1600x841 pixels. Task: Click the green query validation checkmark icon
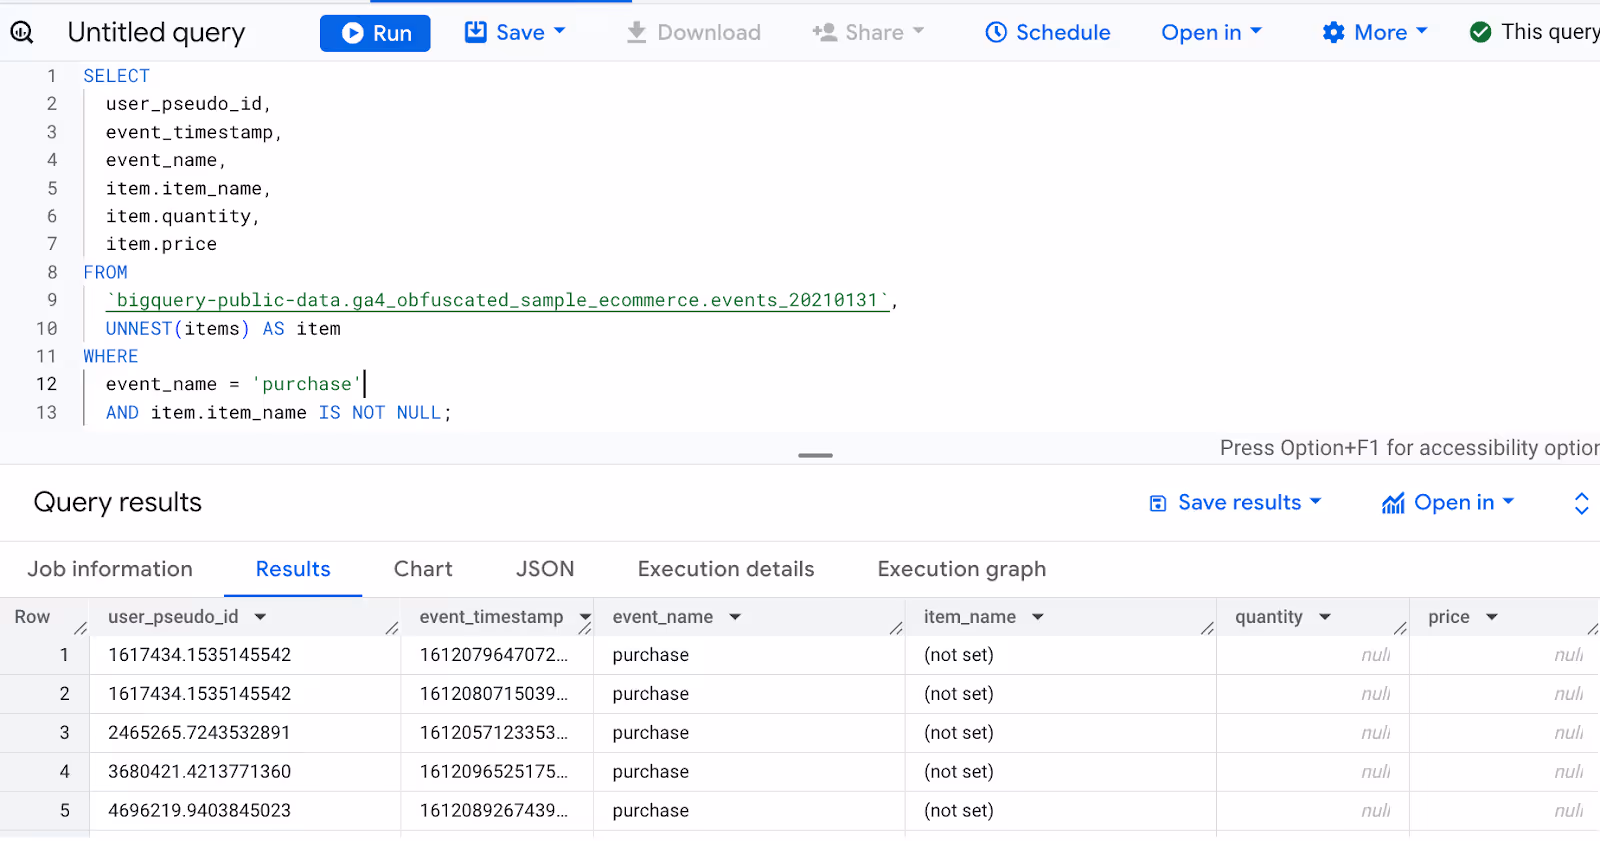(x=1481, y=32)
